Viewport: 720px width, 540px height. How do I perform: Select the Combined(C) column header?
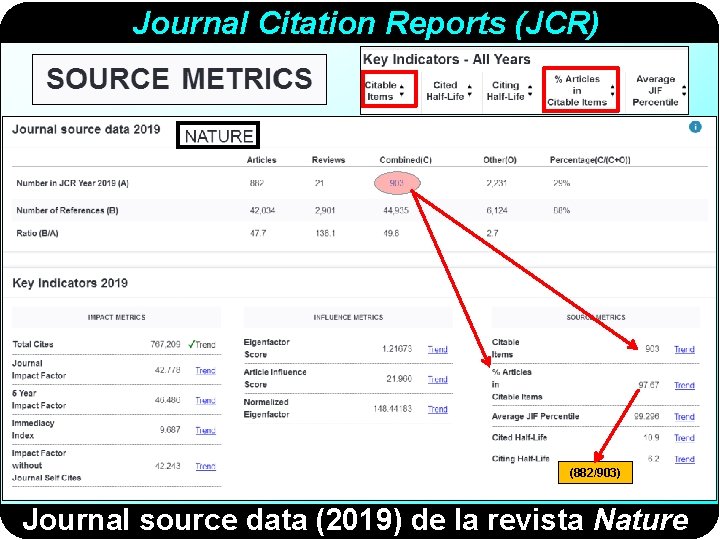[405, 160]
